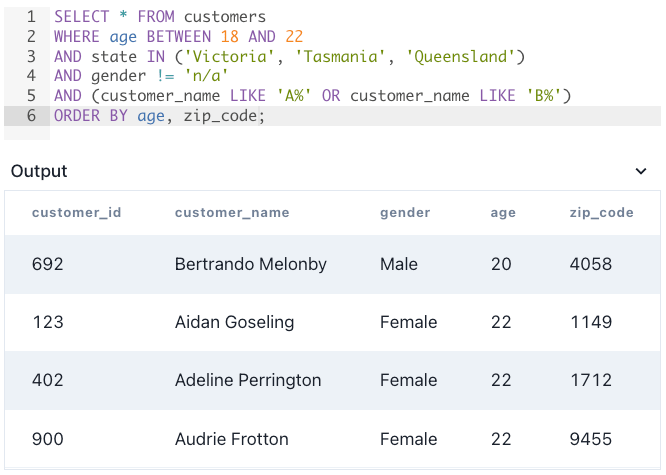Screen dimensions: 666x475
Task: Select the Bertrando Melonby row
Action: click(333, 264)
